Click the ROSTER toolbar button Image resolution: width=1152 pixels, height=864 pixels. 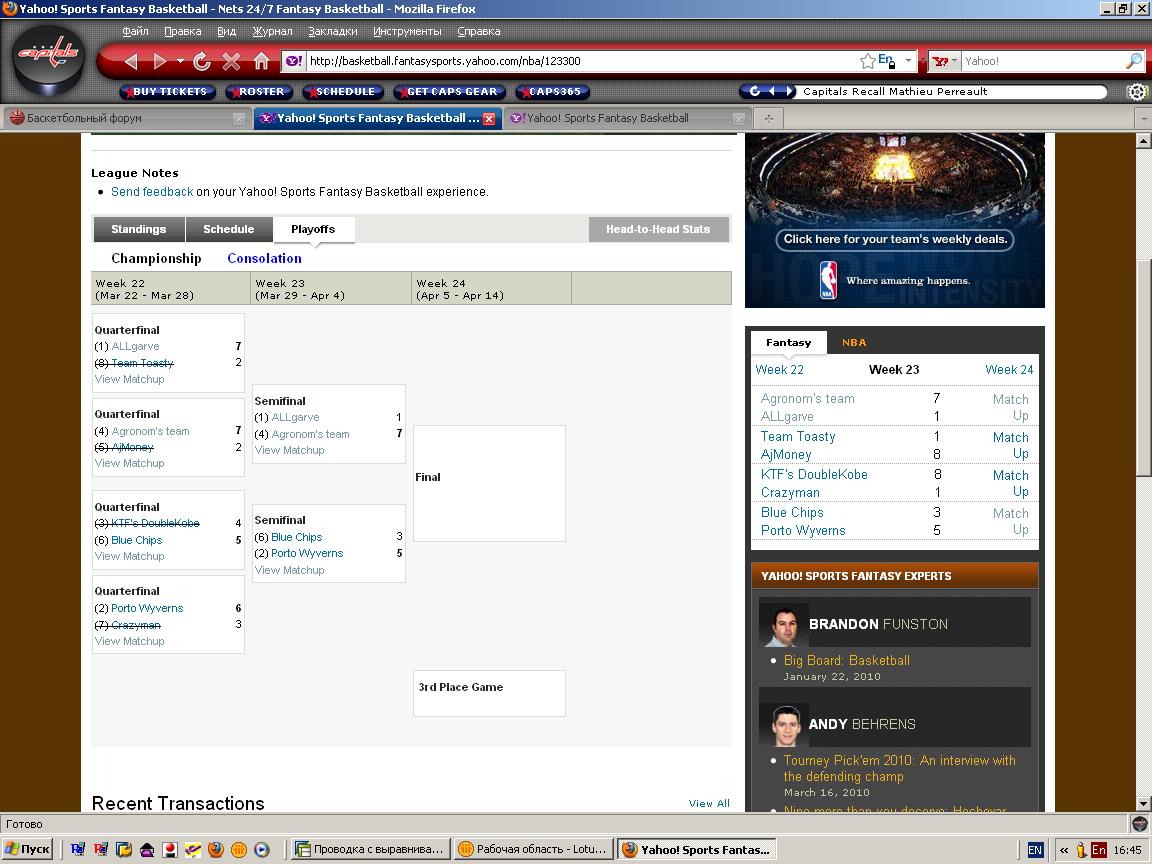[259, 92]
